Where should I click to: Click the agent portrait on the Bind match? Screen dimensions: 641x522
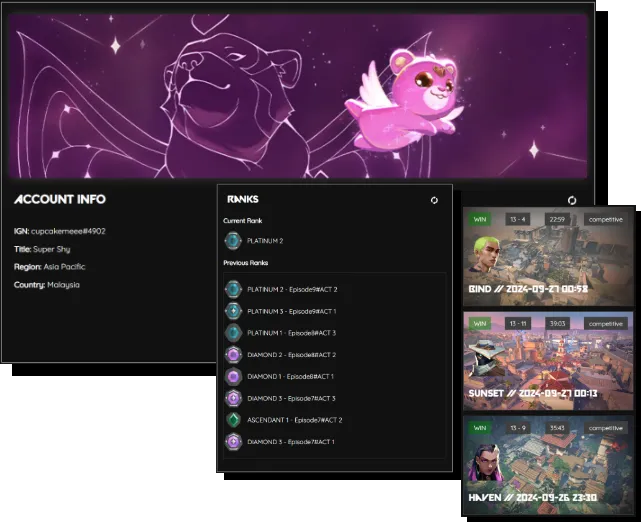tap(485, 254)
